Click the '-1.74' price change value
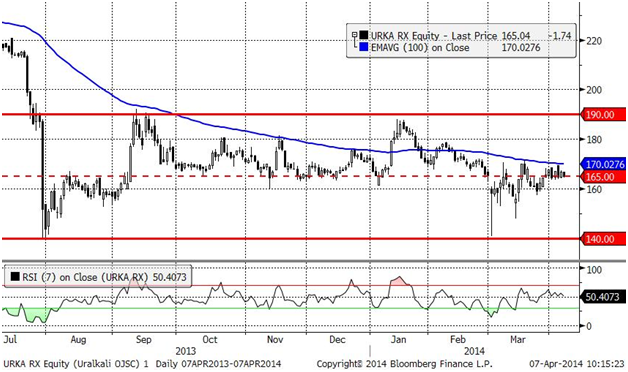The height and width of the screenshot is (372, 628). point(560,36)
